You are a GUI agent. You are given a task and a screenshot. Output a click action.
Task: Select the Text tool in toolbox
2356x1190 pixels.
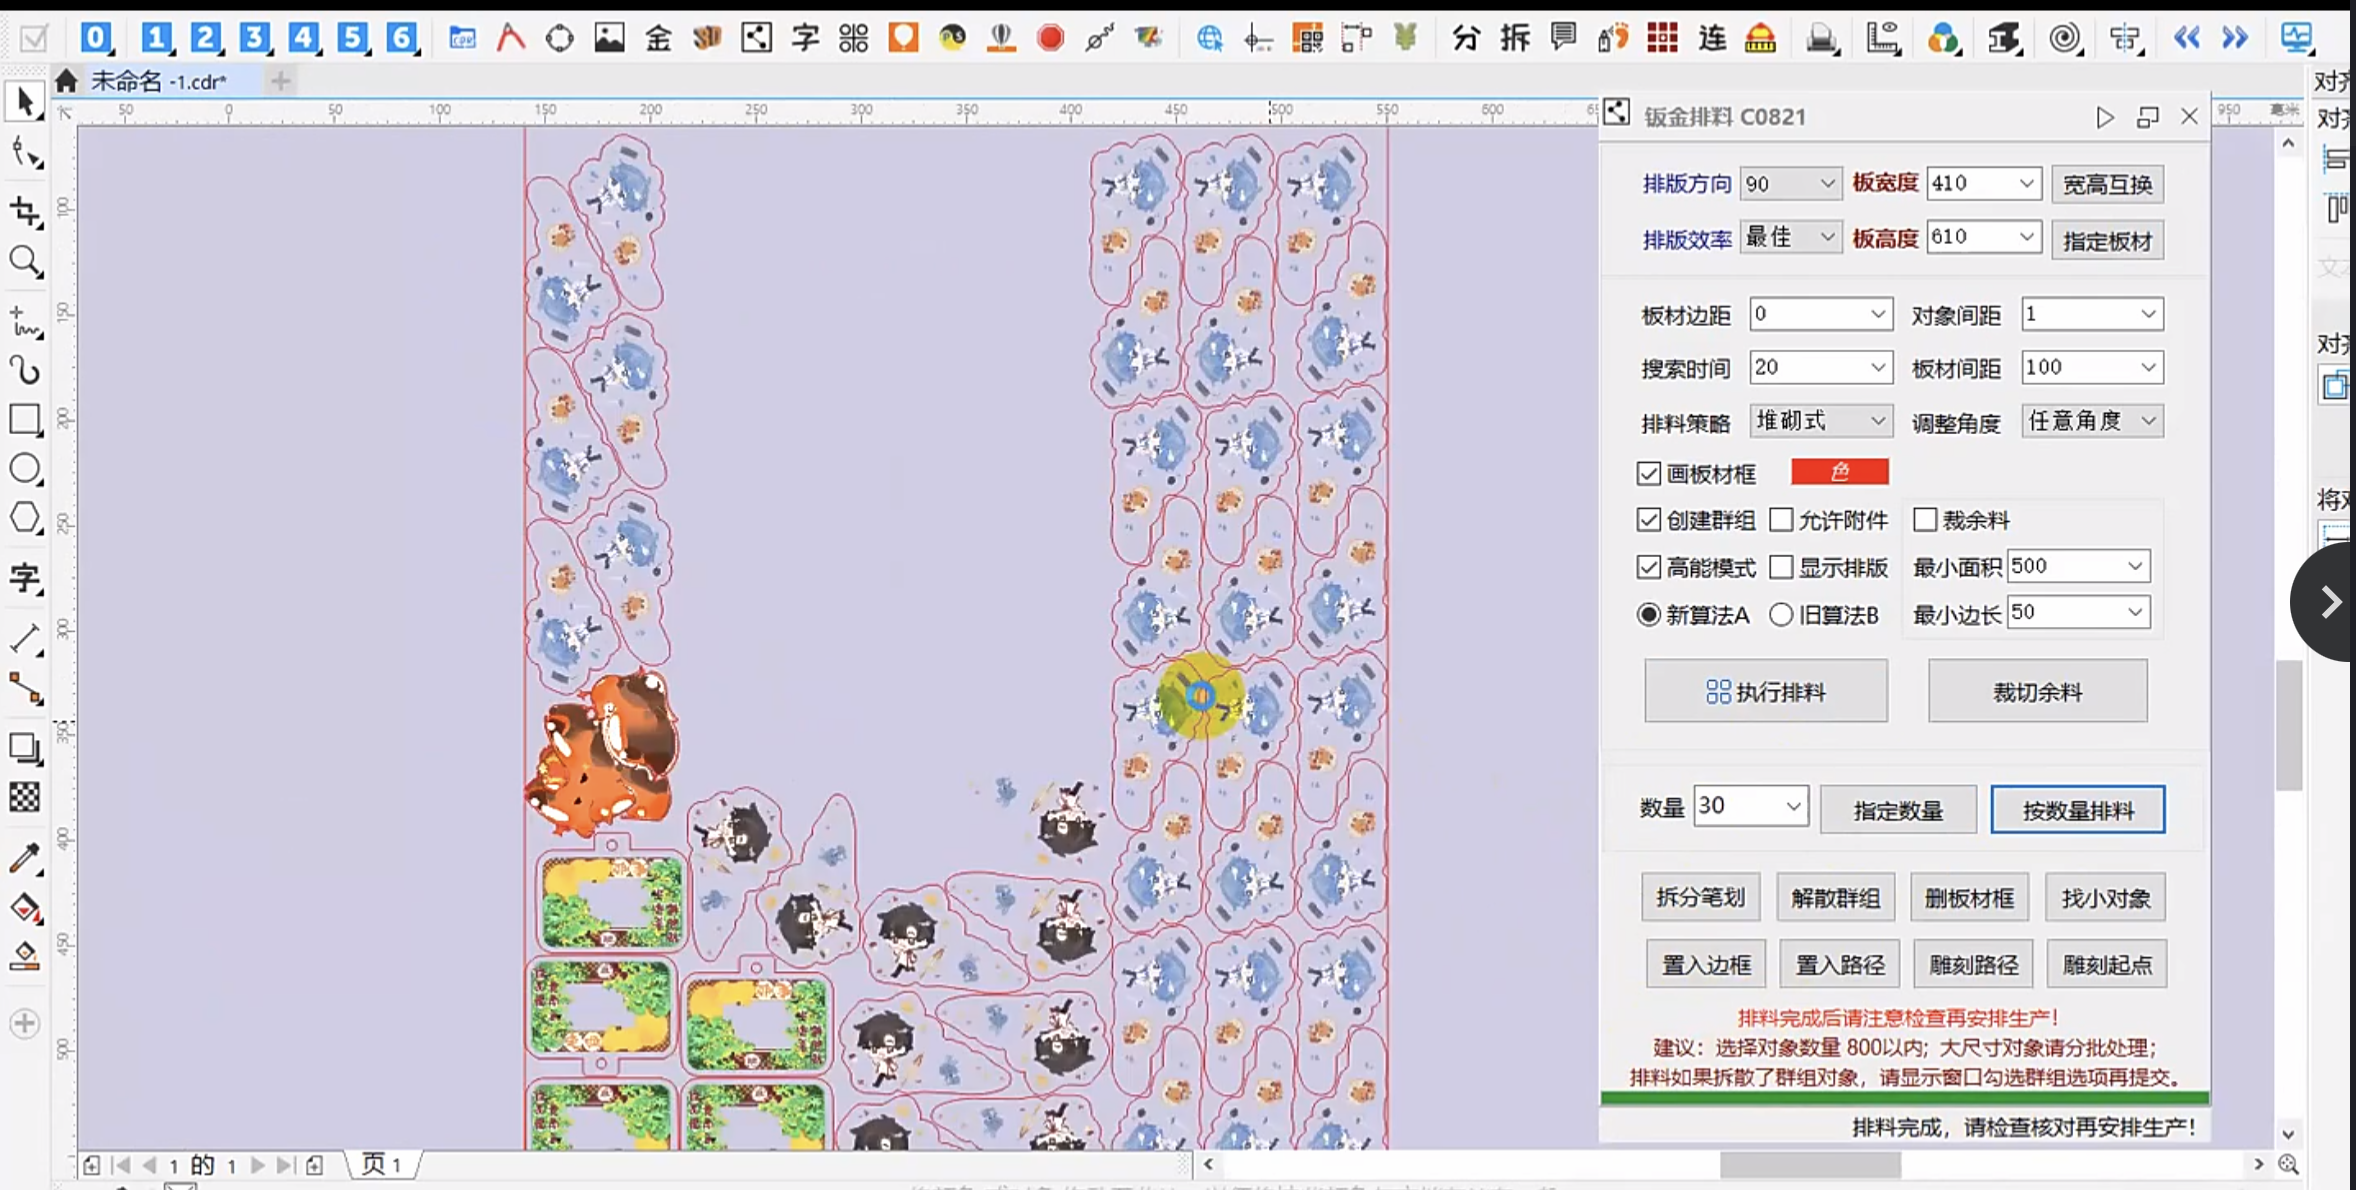pos(25,578)
